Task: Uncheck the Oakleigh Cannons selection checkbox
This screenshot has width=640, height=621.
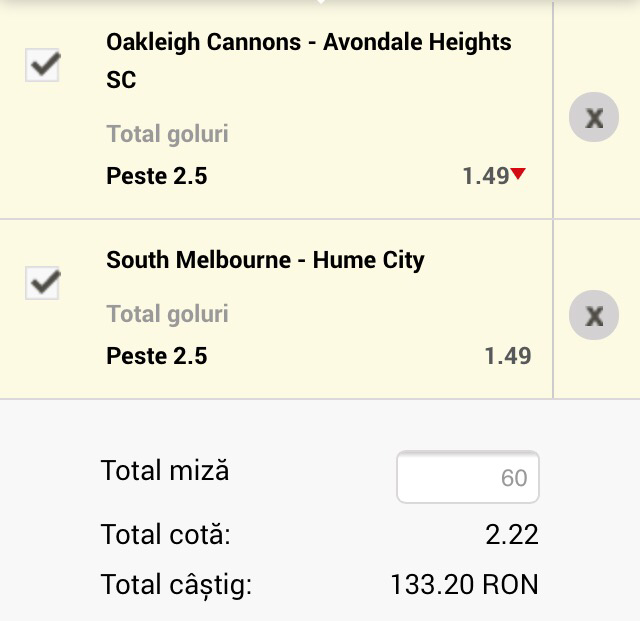Action: [x=42, y=66]
